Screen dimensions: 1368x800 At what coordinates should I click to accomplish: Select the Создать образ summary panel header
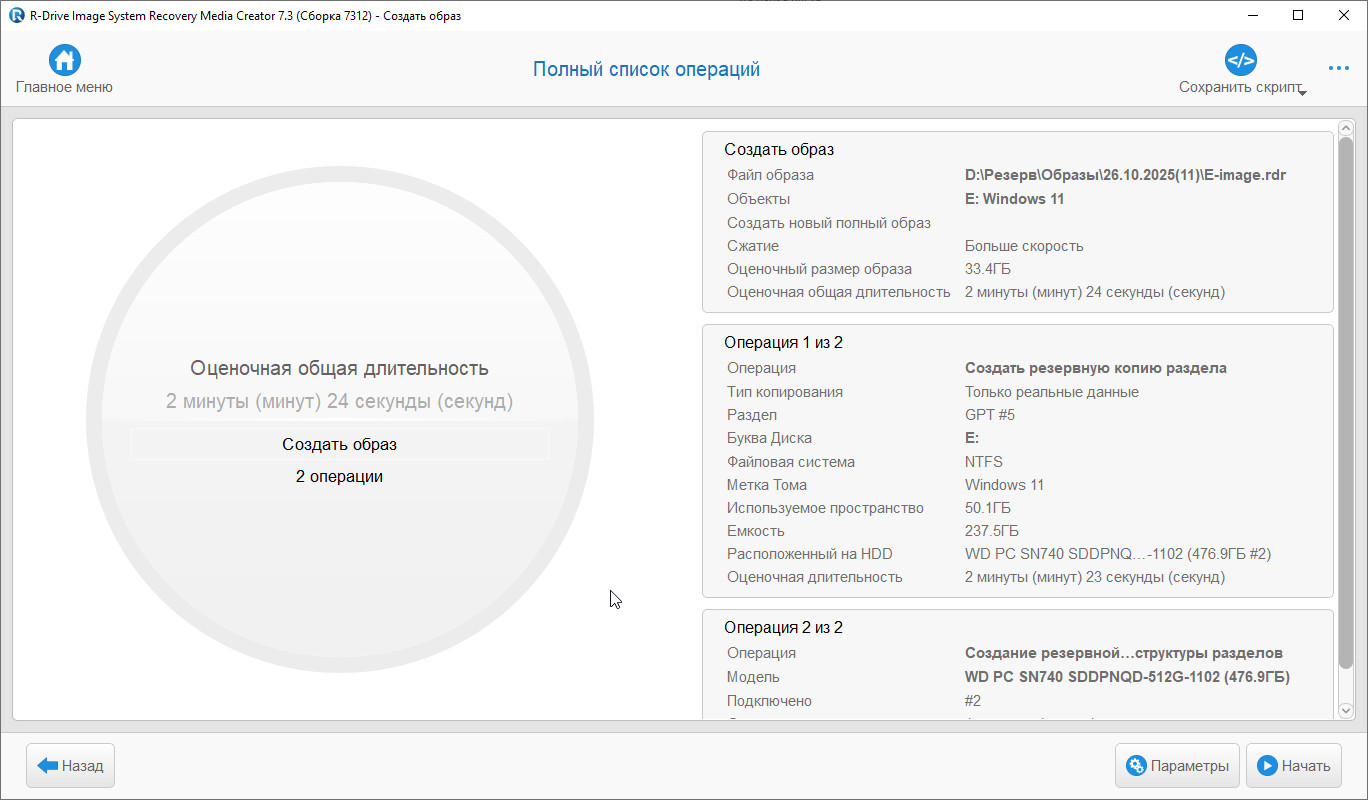tap(779, 150)
